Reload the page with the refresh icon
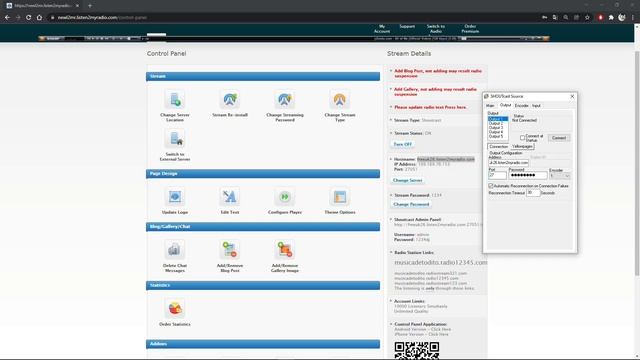 point(29,18)
